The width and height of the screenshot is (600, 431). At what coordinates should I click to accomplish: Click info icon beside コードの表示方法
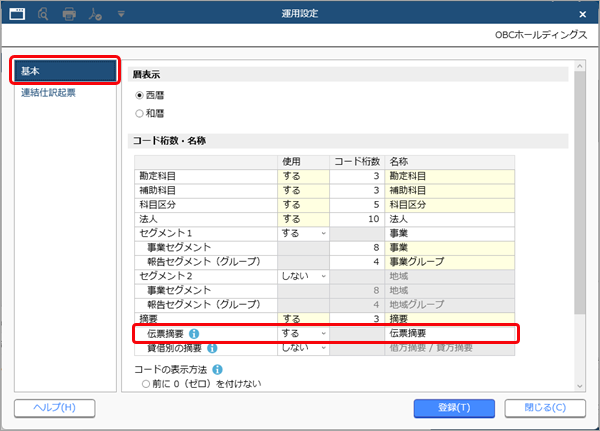point(217,369)
